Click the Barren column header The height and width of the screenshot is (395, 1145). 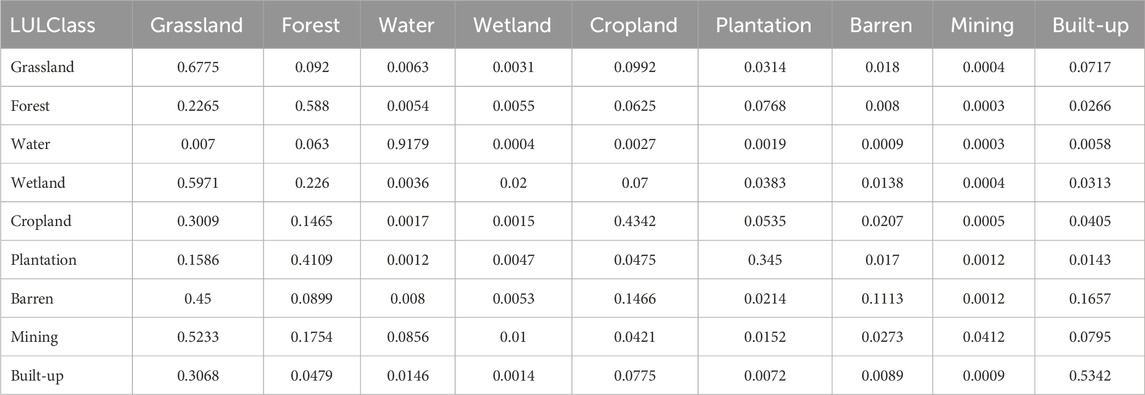point(881,25)
